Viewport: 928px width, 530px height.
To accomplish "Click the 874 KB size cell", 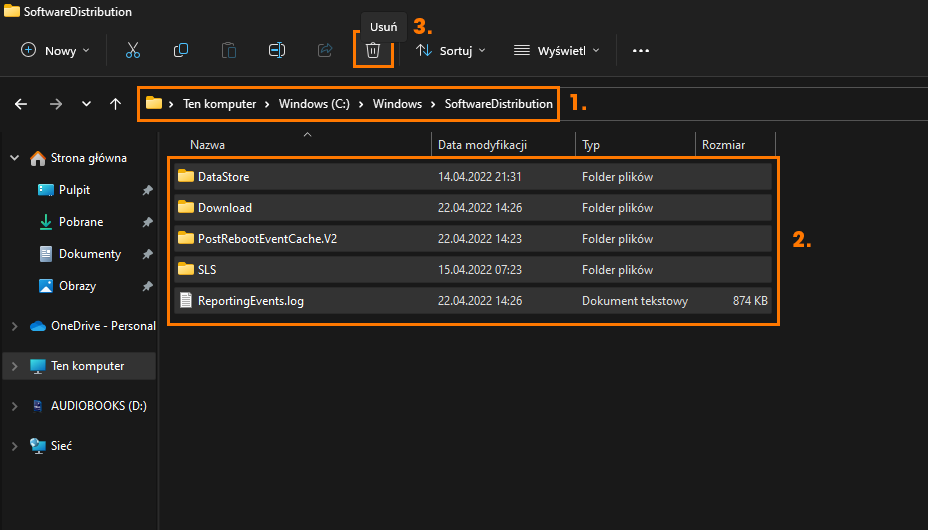I will click(x=750, y=300).
